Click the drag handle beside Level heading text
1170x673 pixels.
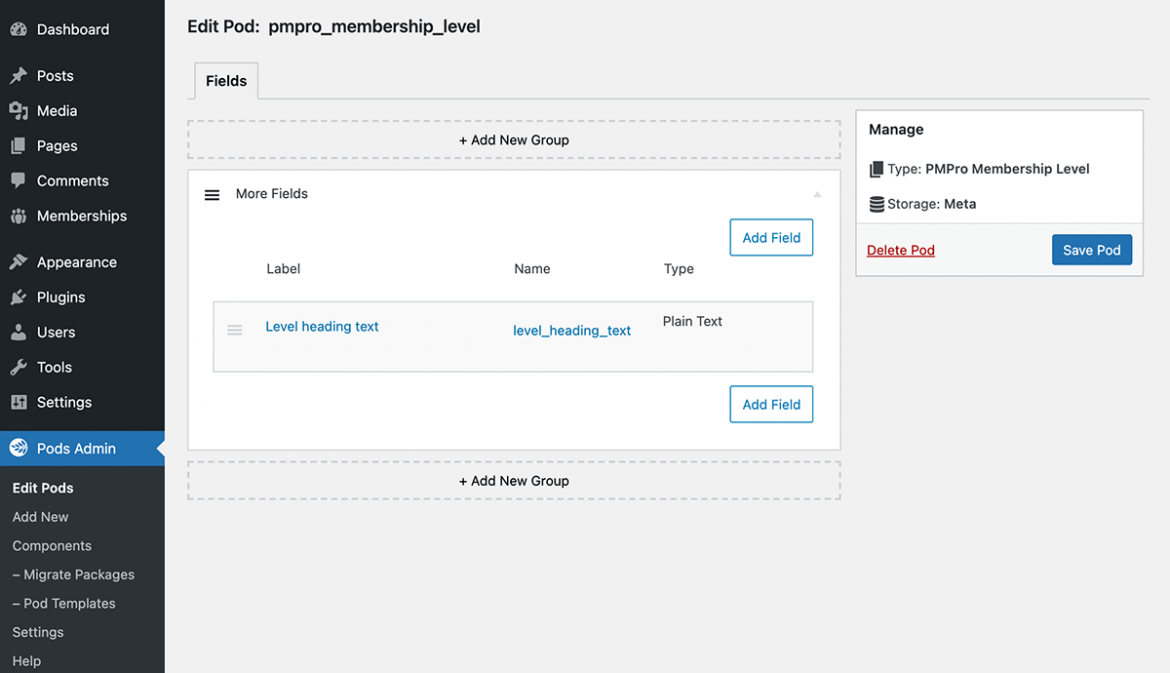235,329
